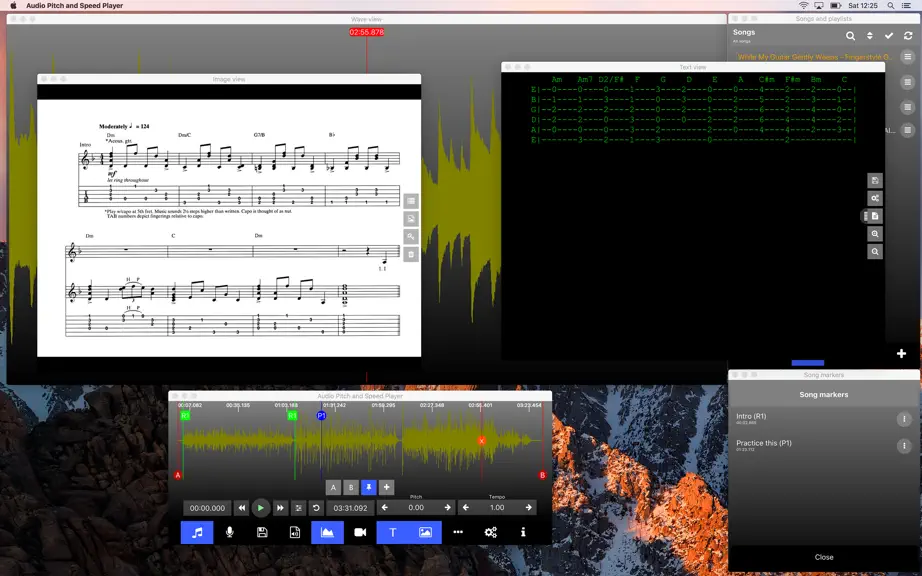Click the Wi-Fi icon in the menu bar
The height and width of the screenshot is (576, 922).
click(x=803, y=5)
